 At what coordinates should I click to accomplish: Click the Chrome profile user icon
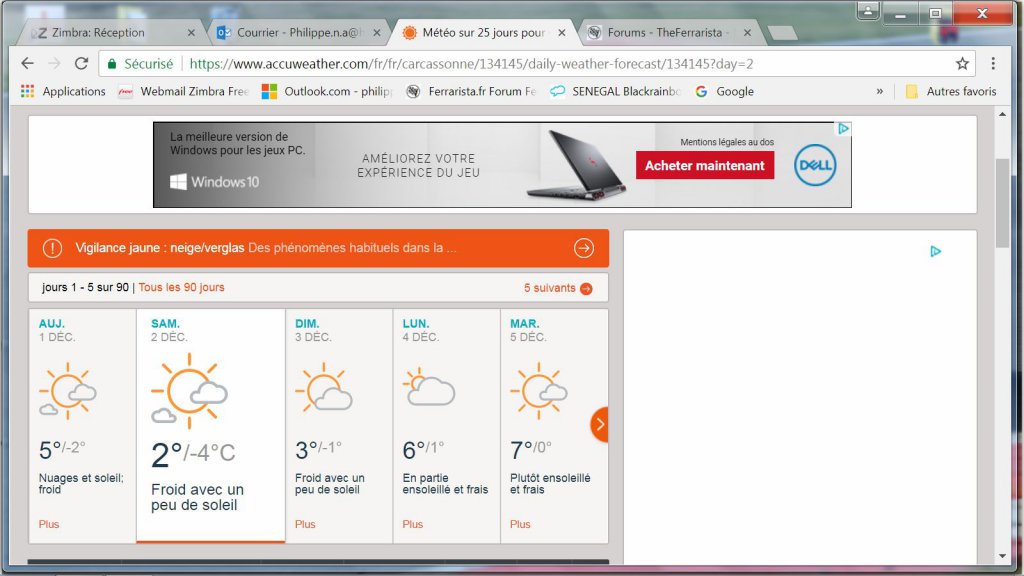(x=868, y=11)
